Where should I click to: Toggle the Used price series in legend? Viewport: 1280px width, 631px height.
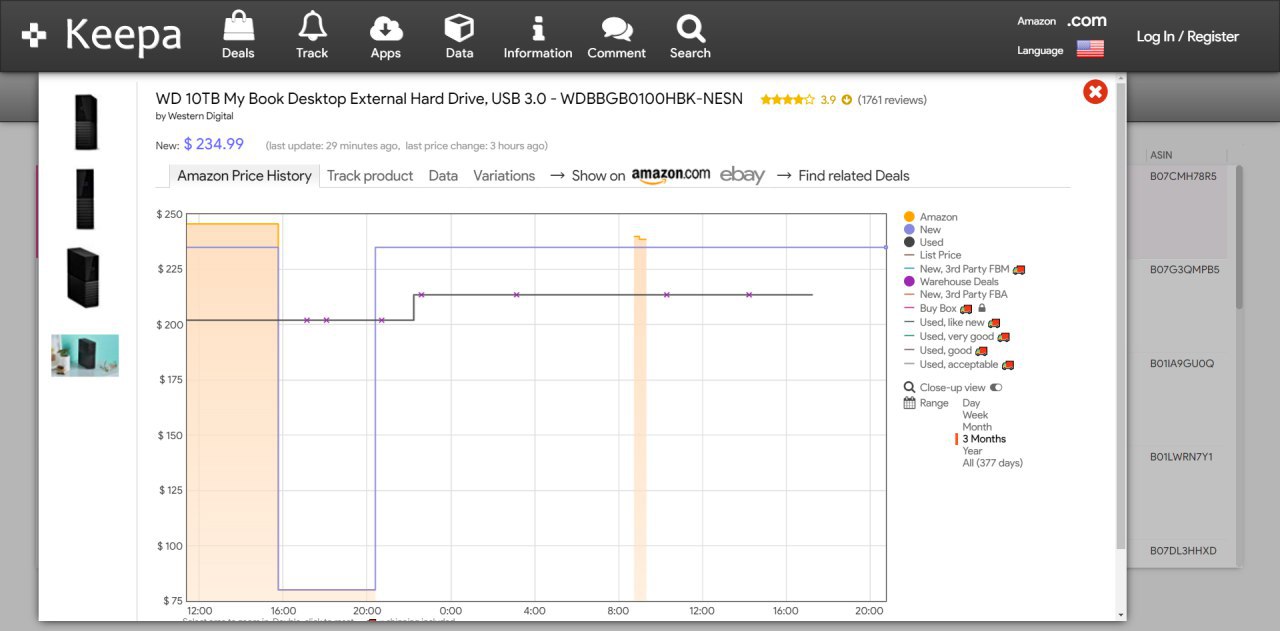(924, 242)
